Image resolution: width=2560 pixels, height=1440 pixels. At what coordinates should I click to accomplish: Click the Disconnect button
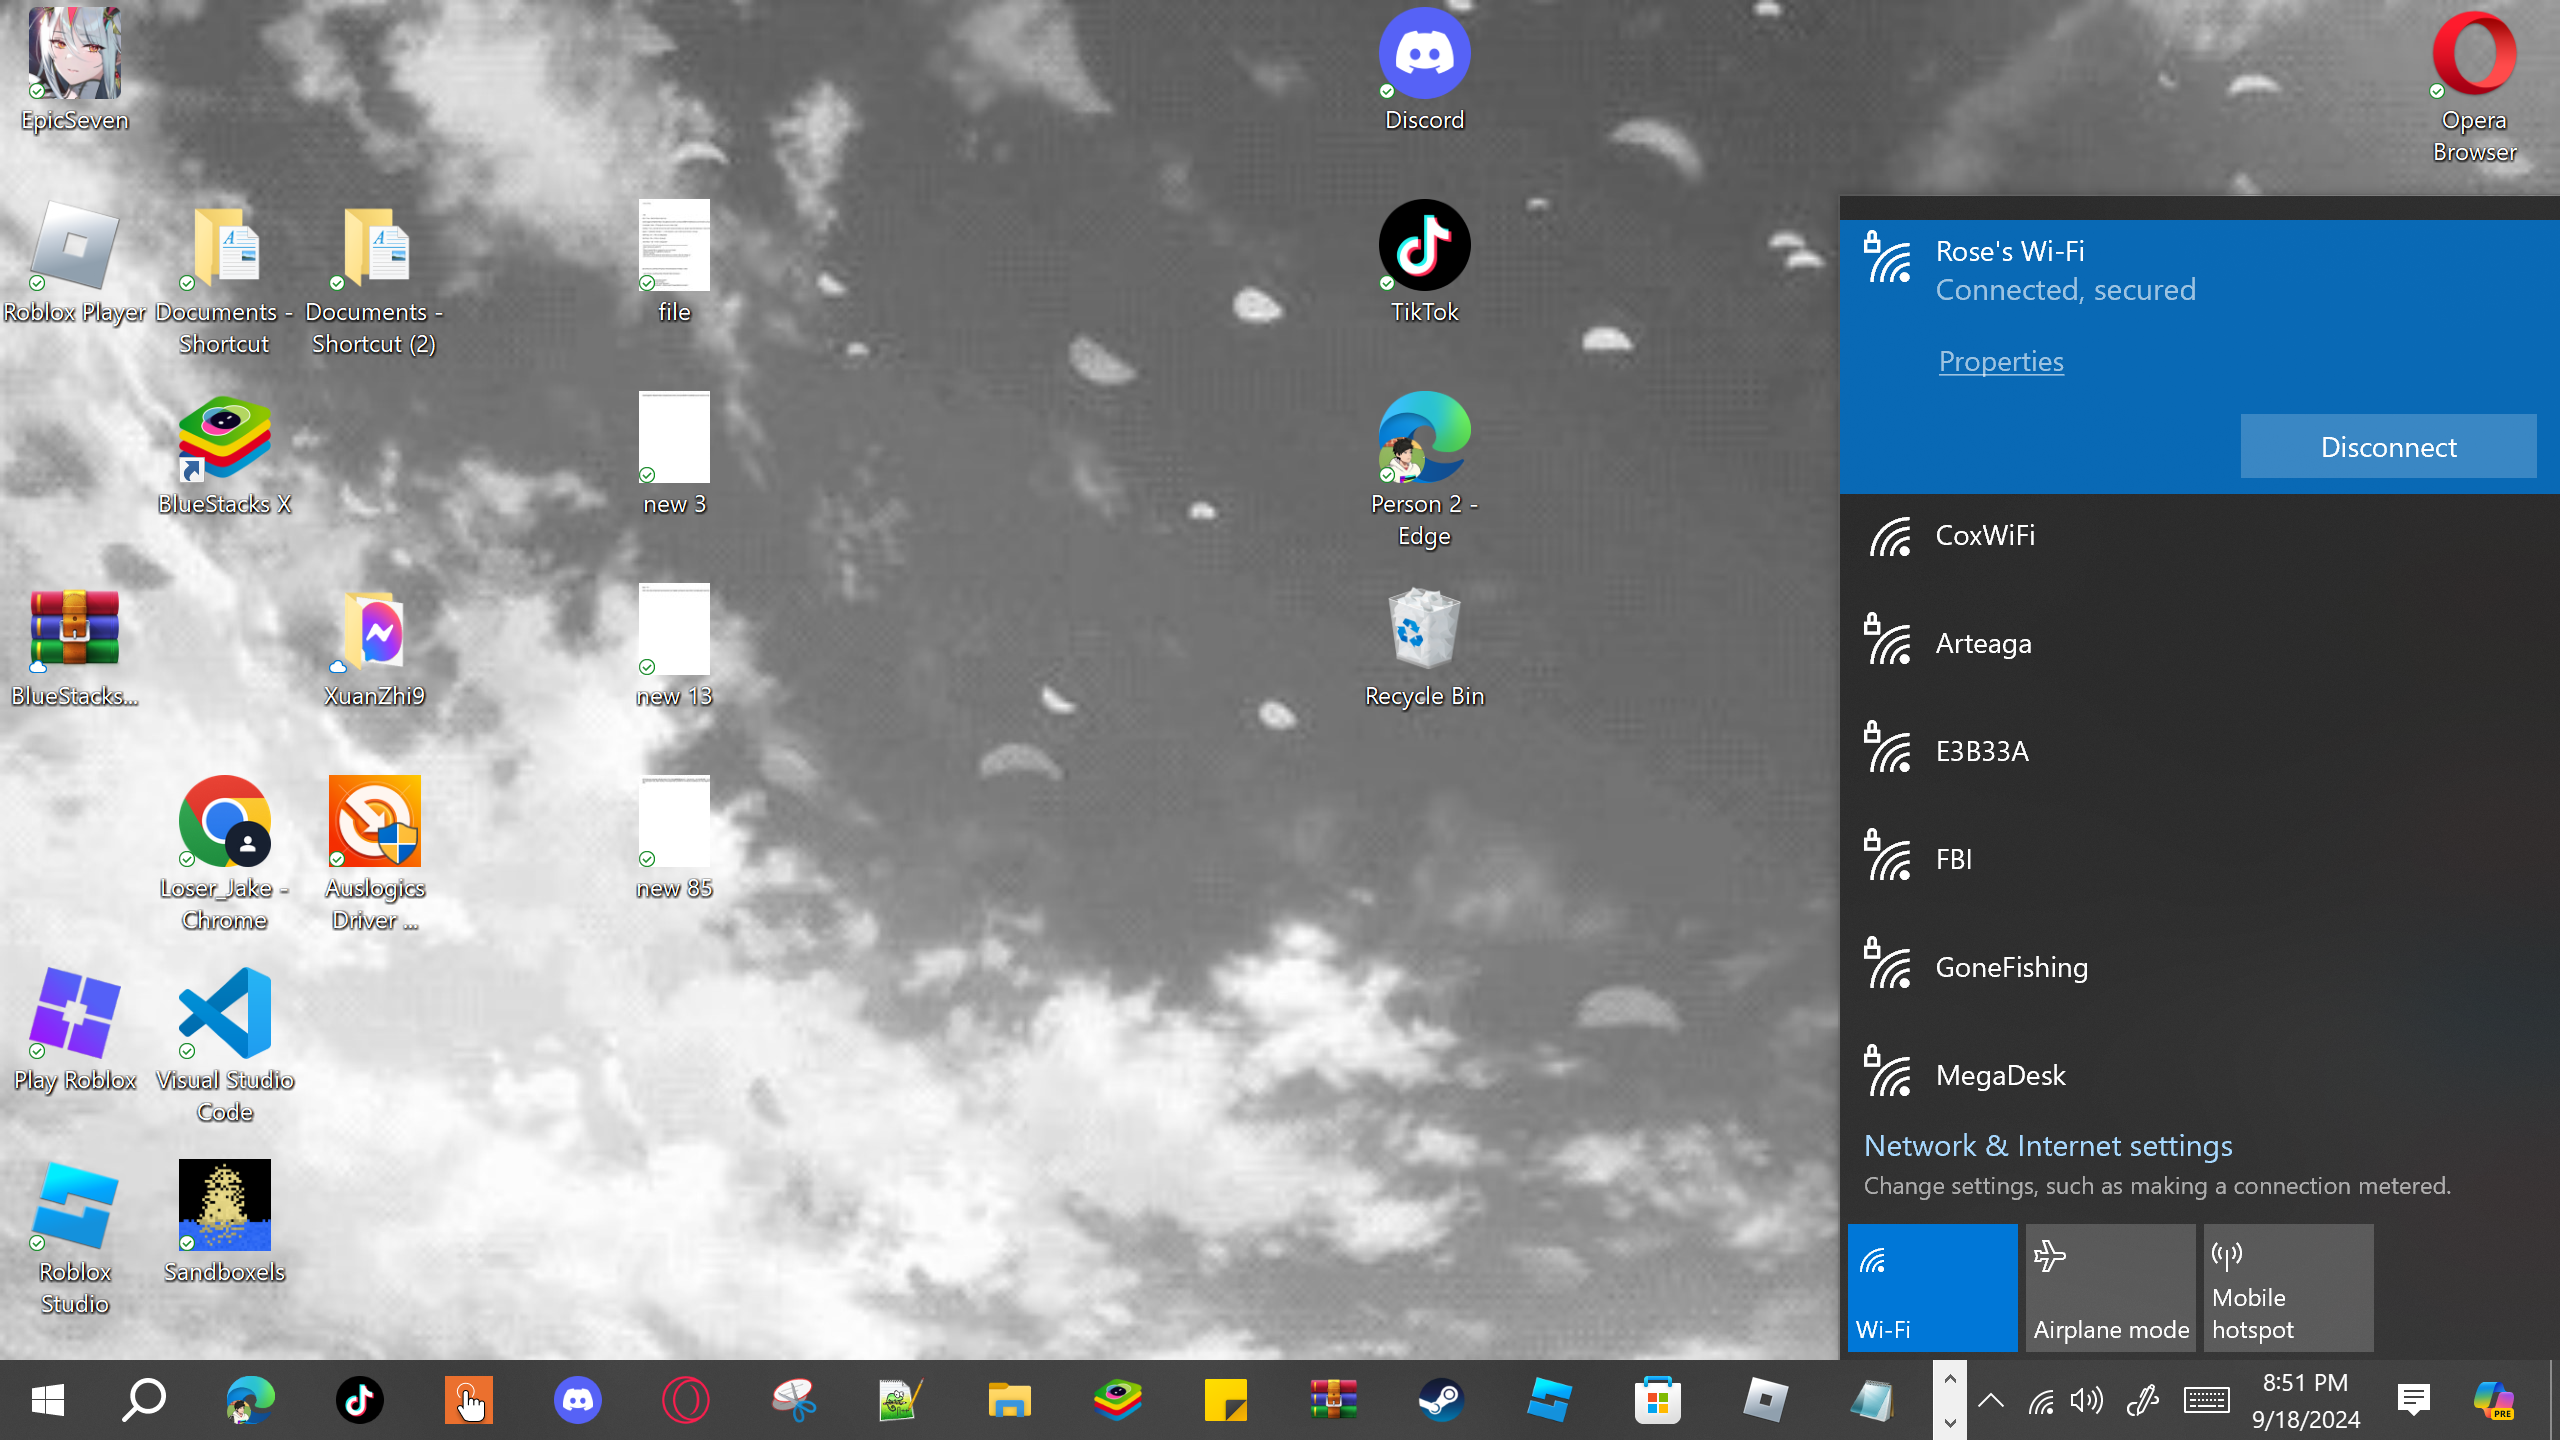[2388, 447]
